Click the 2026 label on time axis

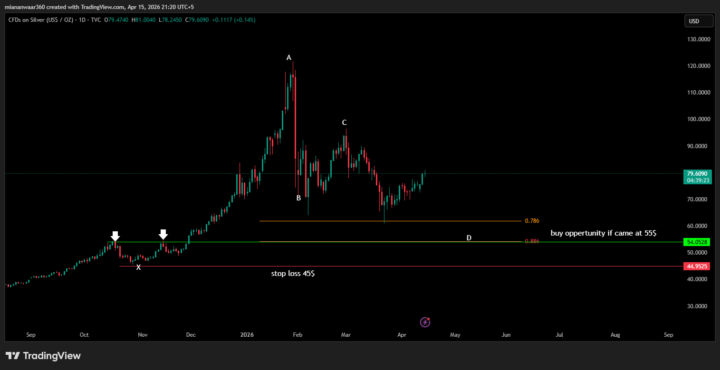[x=246, y=335]
